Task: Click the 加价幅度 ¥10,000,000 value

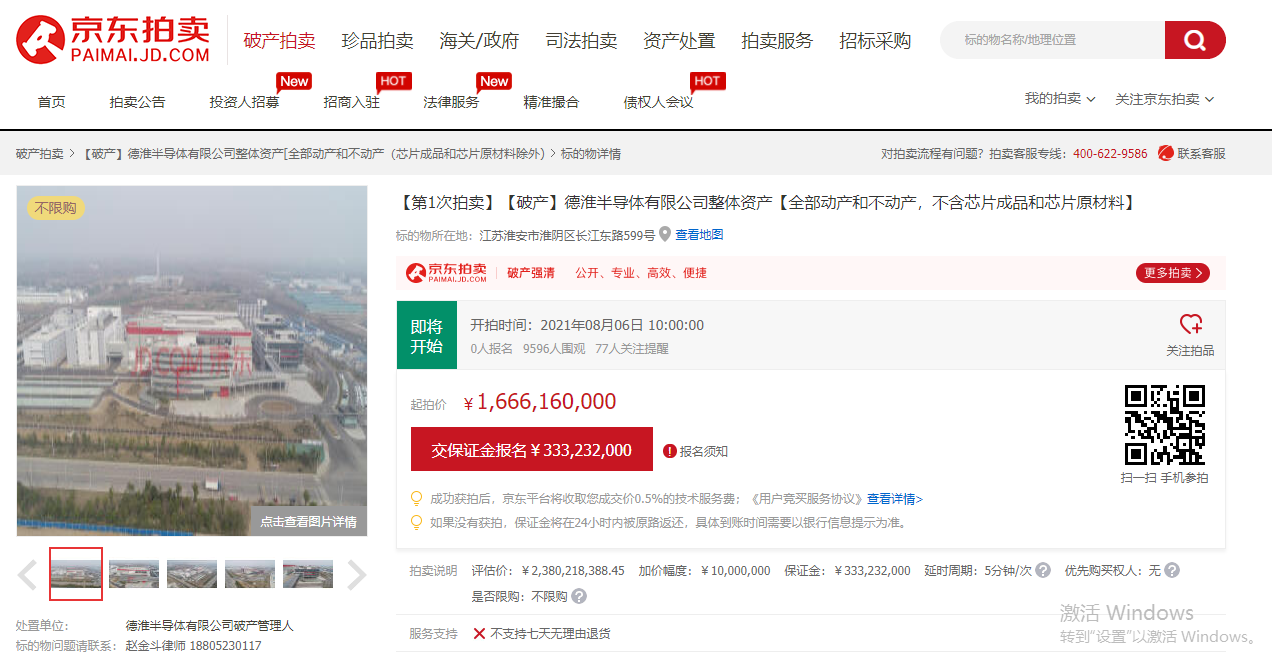Action: coord(736,570)
